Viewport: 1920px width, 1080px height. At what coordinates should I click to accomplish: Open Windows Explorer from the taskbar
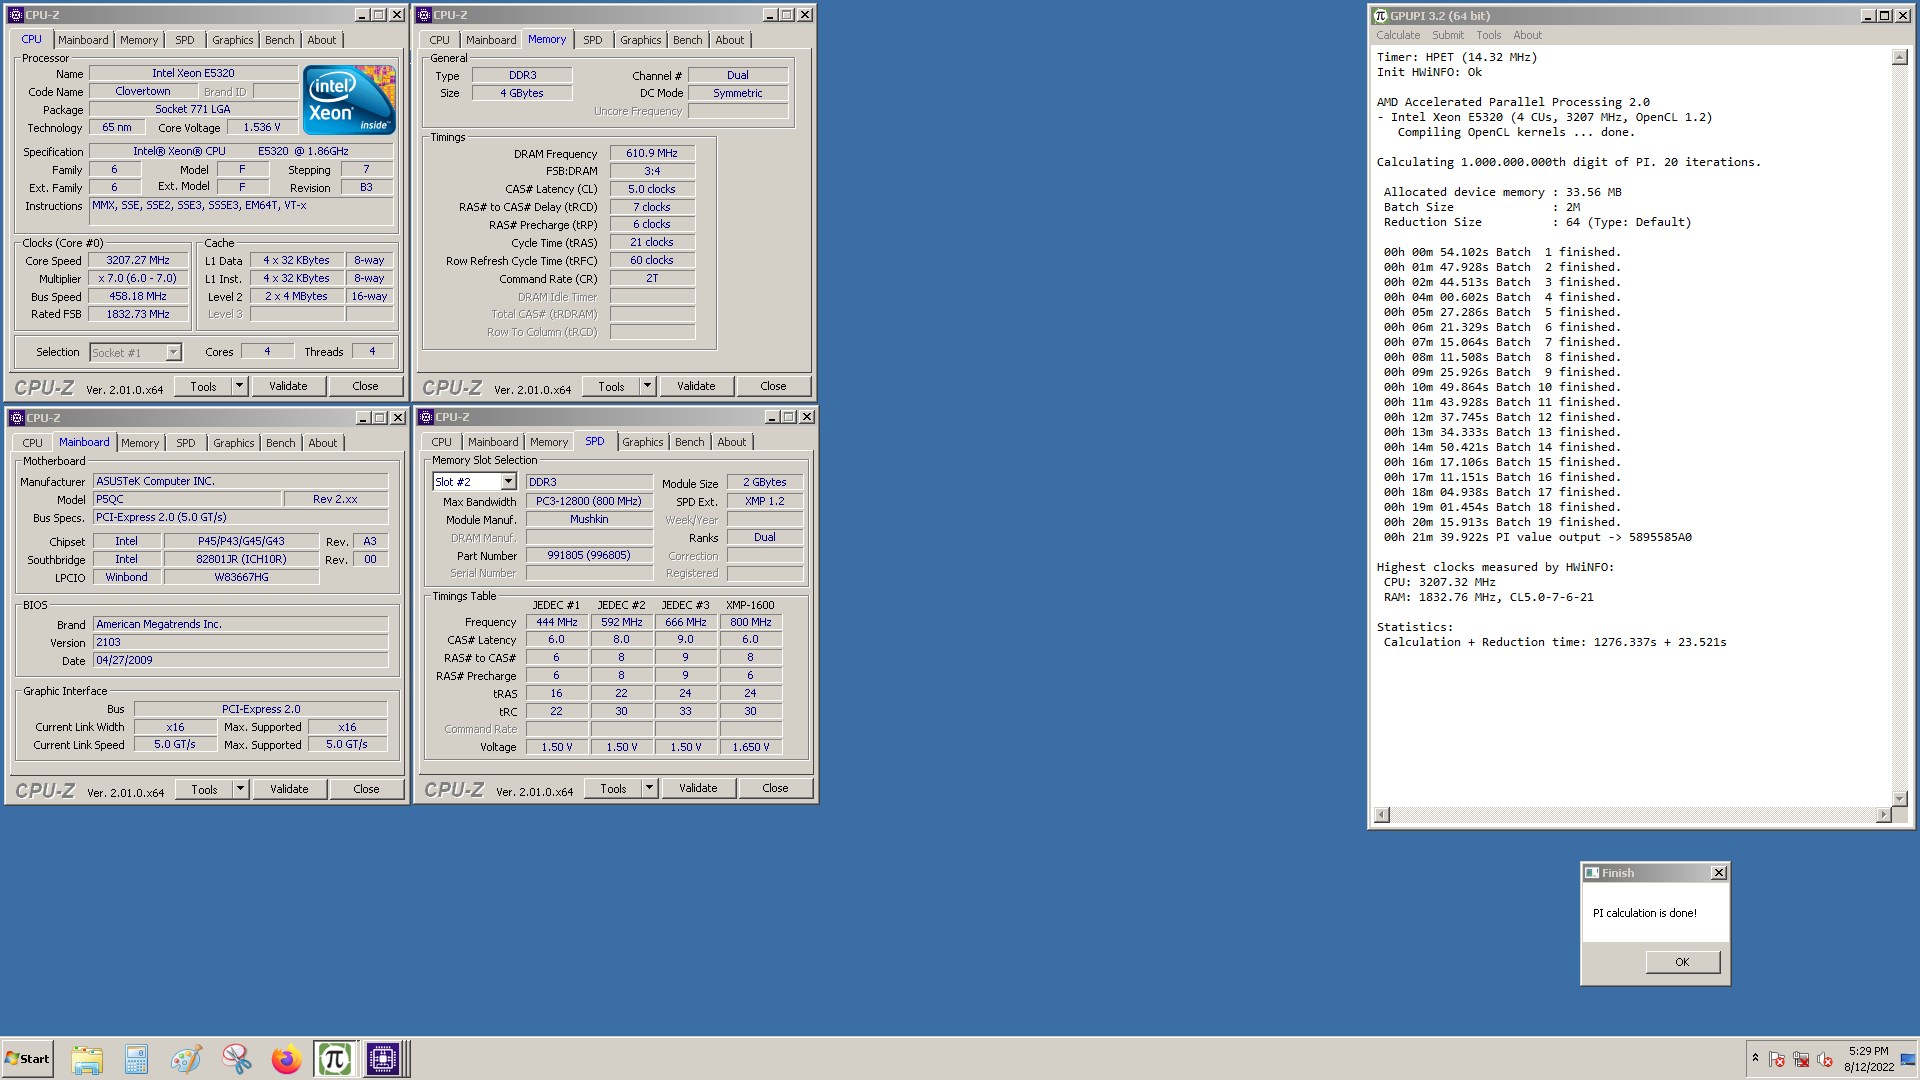(x=87, y=1059)
